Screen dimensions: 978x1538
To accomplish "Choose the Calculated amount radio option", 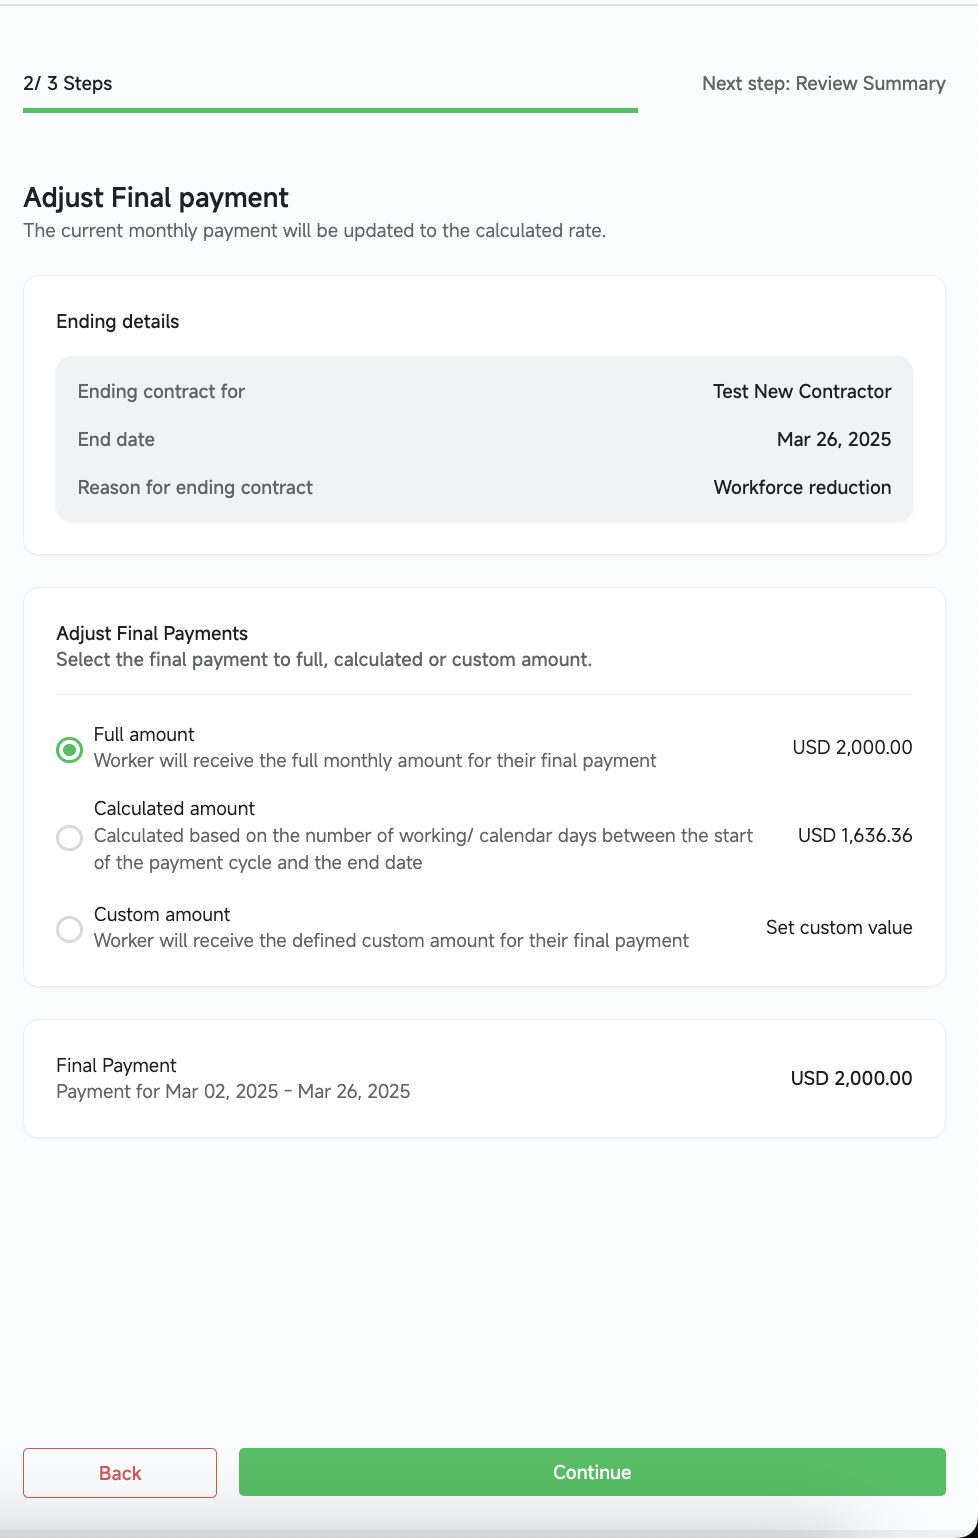I will coord(69,837).
